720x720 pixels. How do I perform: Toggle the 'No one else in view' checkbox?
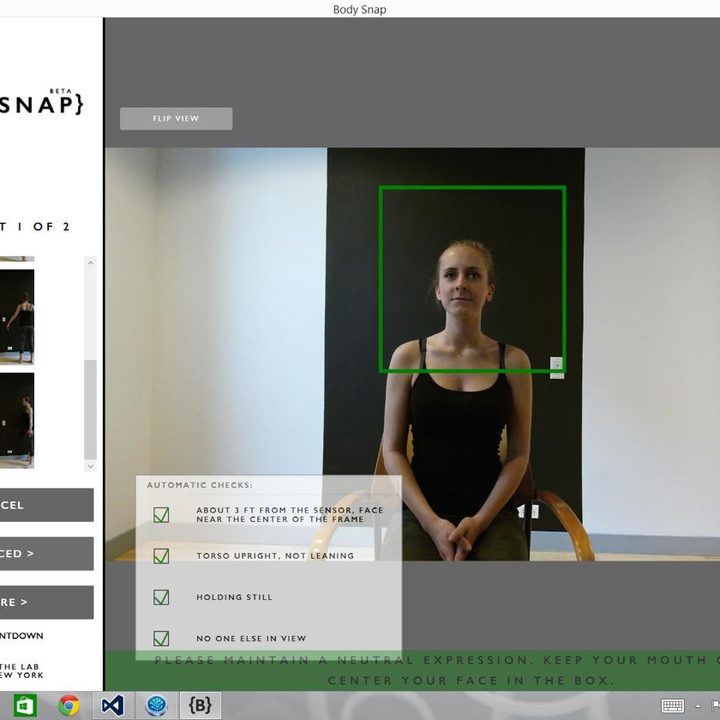161,638
